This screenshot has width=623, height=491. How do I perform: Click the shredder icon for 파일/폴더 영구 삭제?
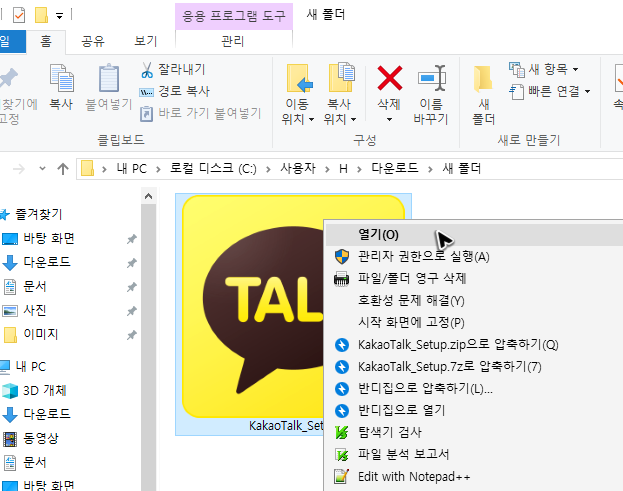coord(341,278)
